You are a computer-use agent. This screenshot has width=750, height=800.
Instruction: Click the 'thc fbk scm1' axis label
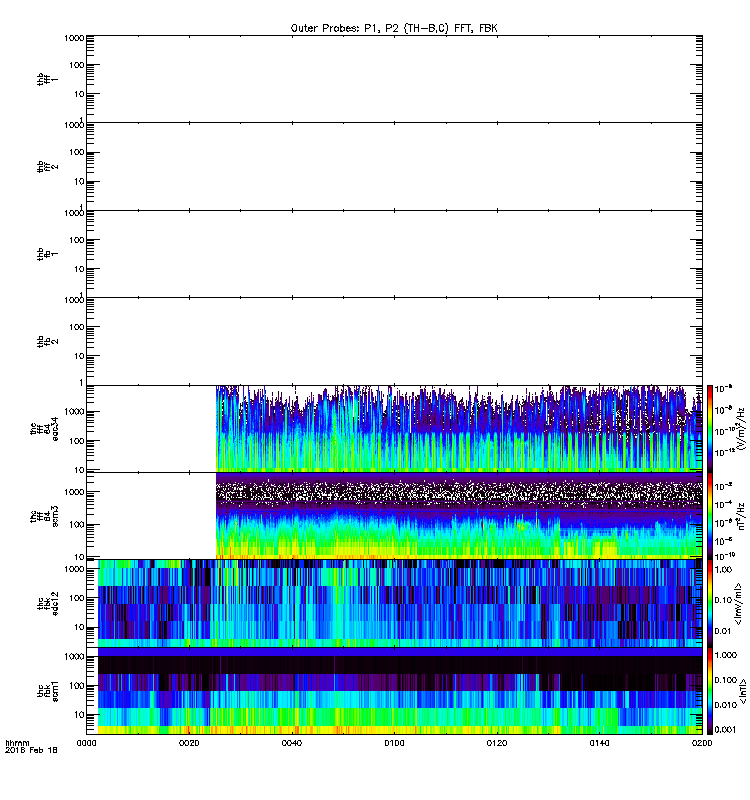coord(47,691)
